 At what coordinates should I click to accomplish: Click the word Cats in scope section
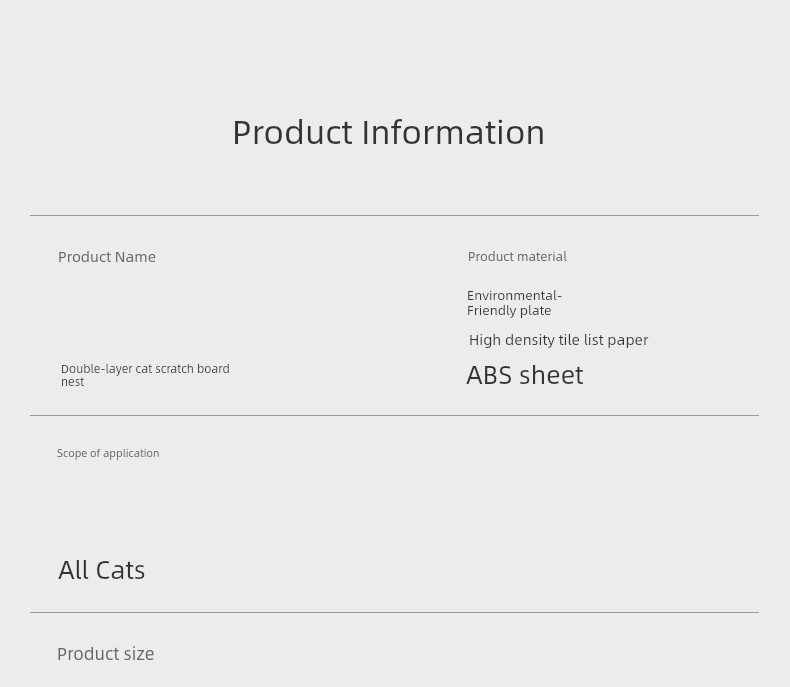coord(120,570)
